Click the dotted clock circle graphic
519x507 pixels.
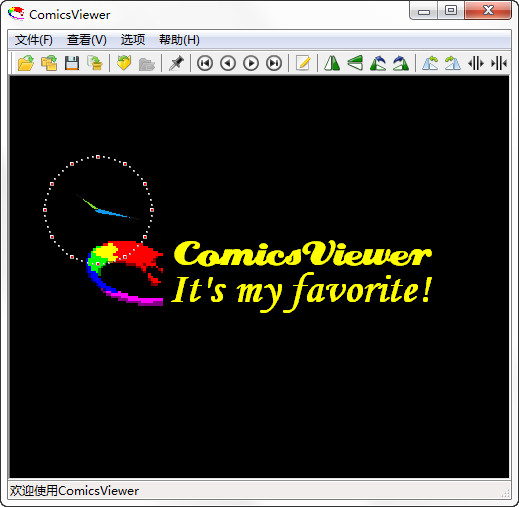tap(98, 210)
